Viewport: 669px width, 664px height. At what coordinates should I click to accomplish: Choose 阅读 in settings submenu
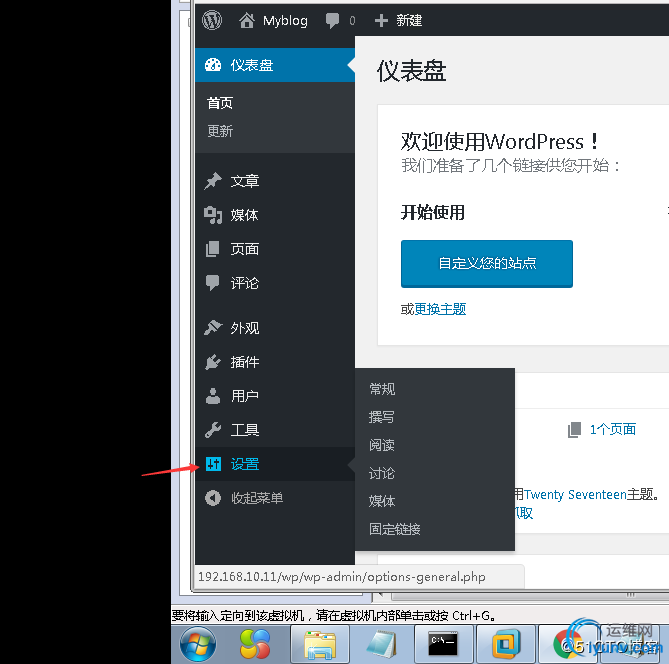point(382,445)
